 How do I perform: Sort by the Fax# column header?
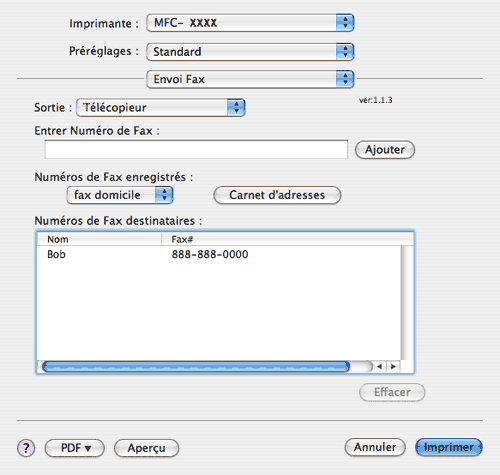287,239
